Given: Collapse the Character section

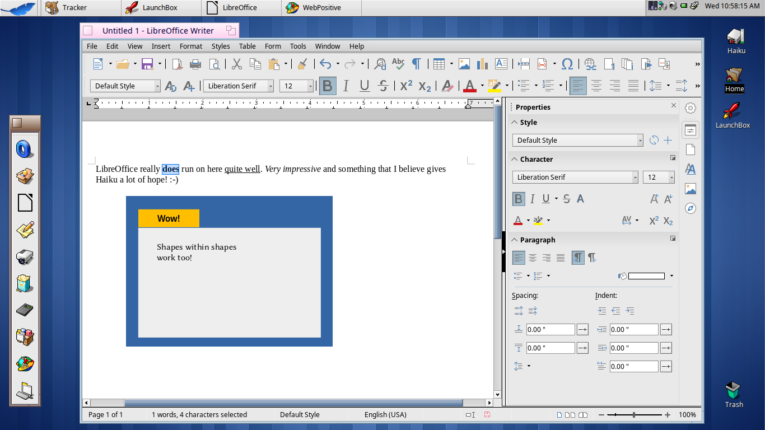Looking at the screenshot, I should point(514,159).
